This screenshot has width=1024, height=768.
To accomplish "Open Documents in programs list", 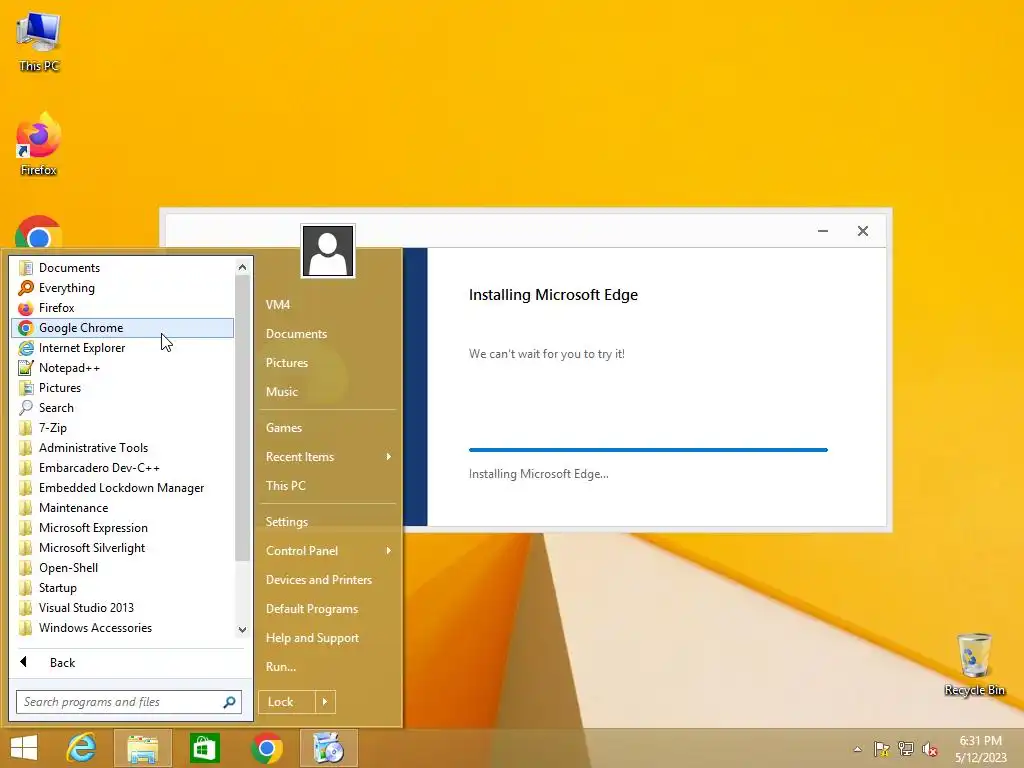I will [x=123, y=268].
